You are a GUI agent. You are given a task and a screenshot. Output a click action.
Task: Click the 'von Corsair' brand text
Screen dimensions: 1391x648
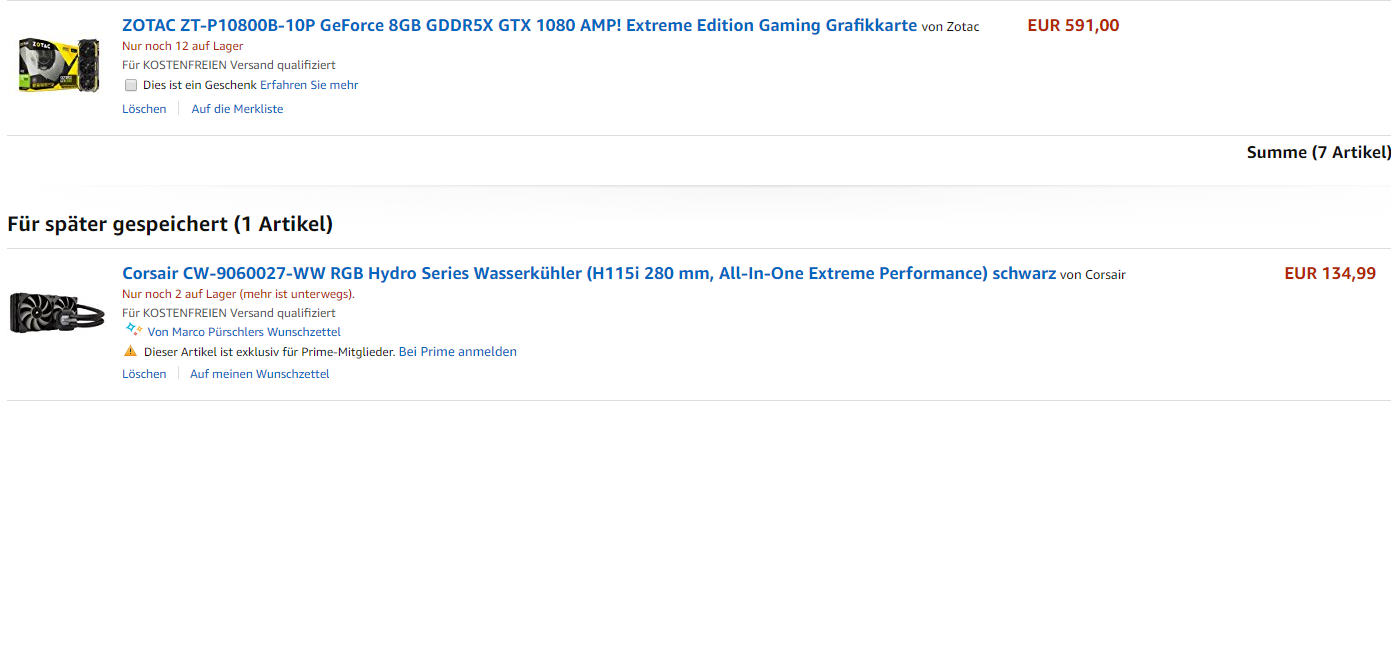pyautogui.click(x=1093, y=275)
